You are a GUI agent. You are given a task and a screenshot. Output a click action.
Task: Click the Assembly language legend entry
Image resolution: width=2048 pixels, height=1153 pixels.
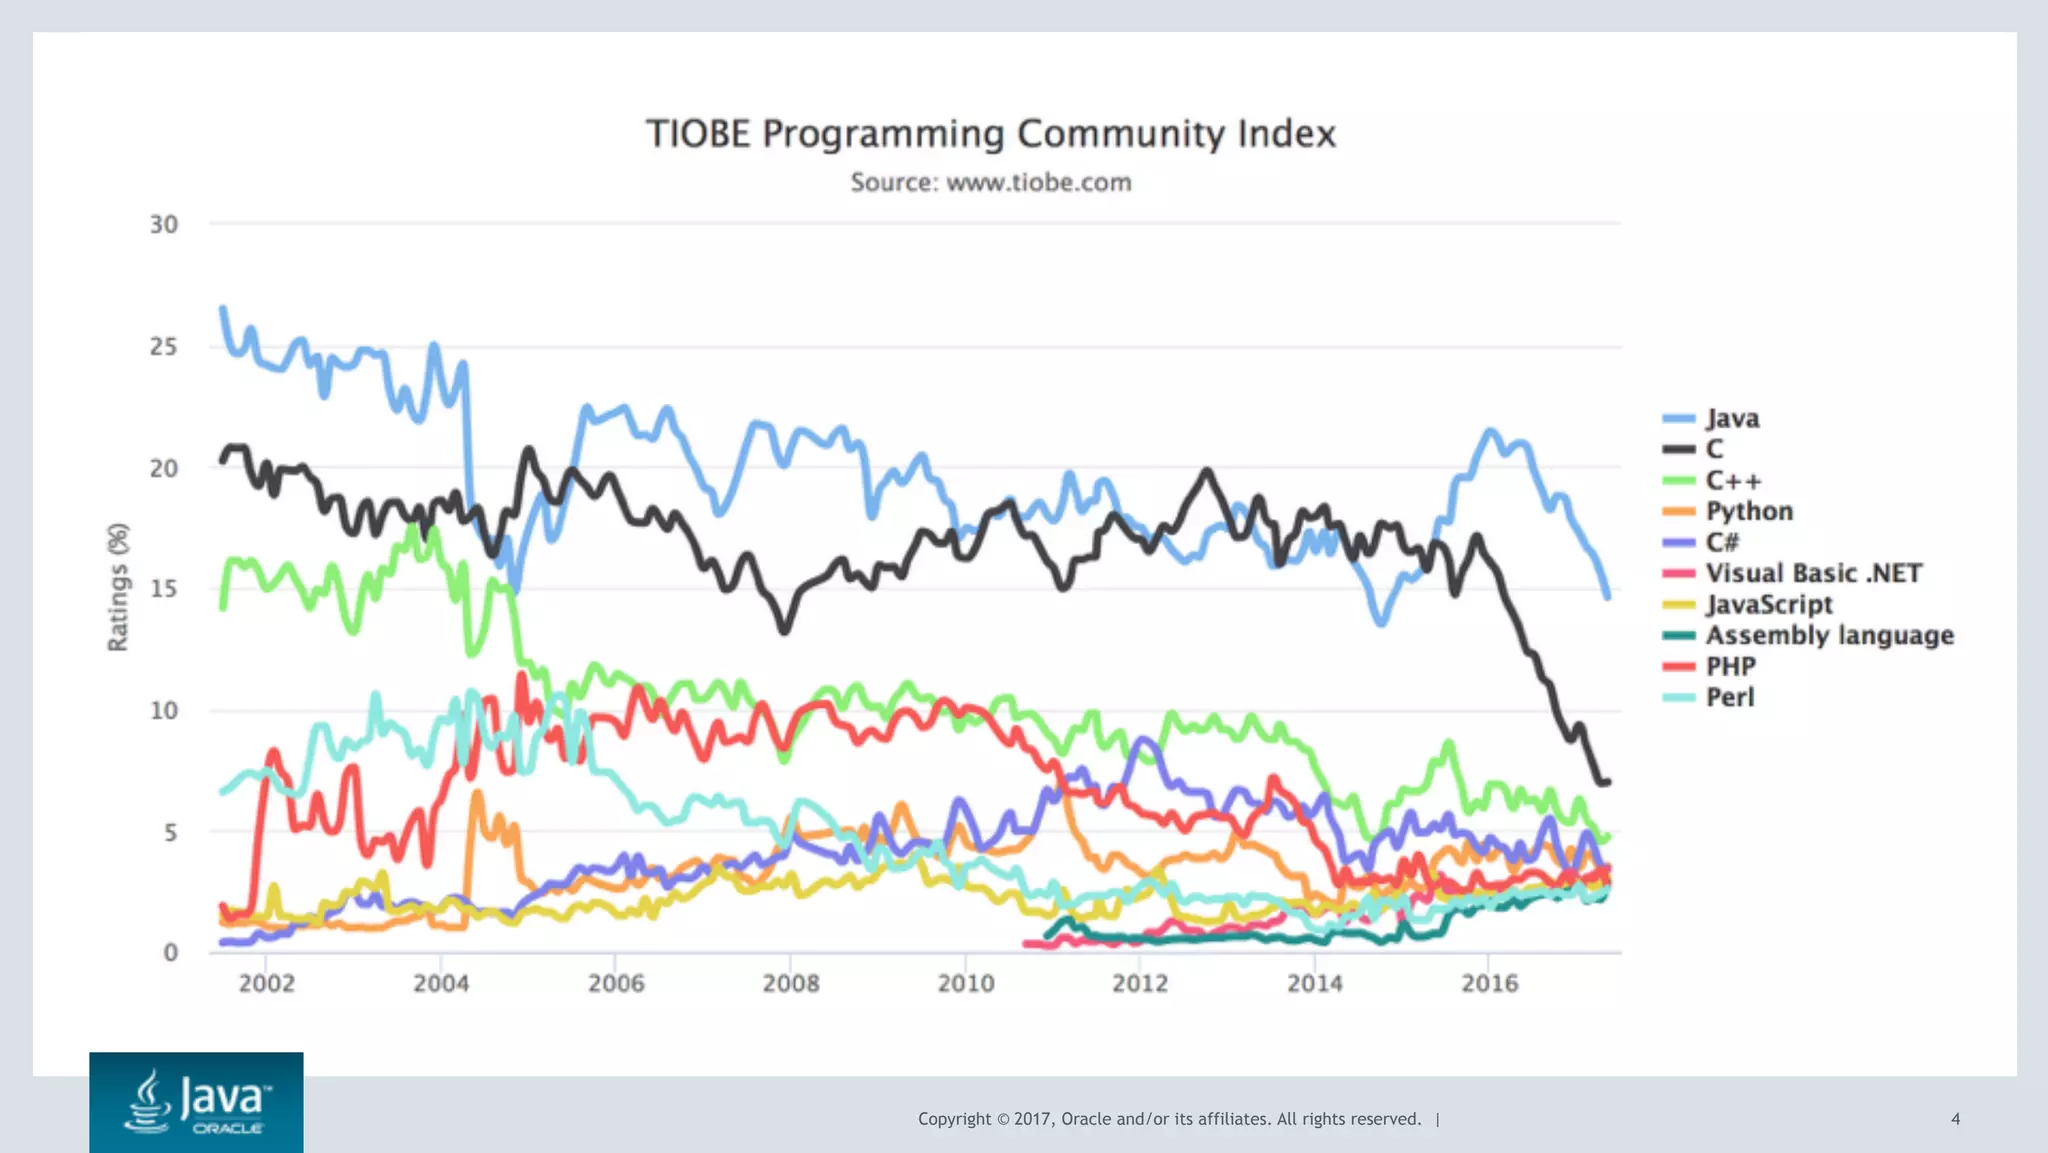click(1829, 636)
